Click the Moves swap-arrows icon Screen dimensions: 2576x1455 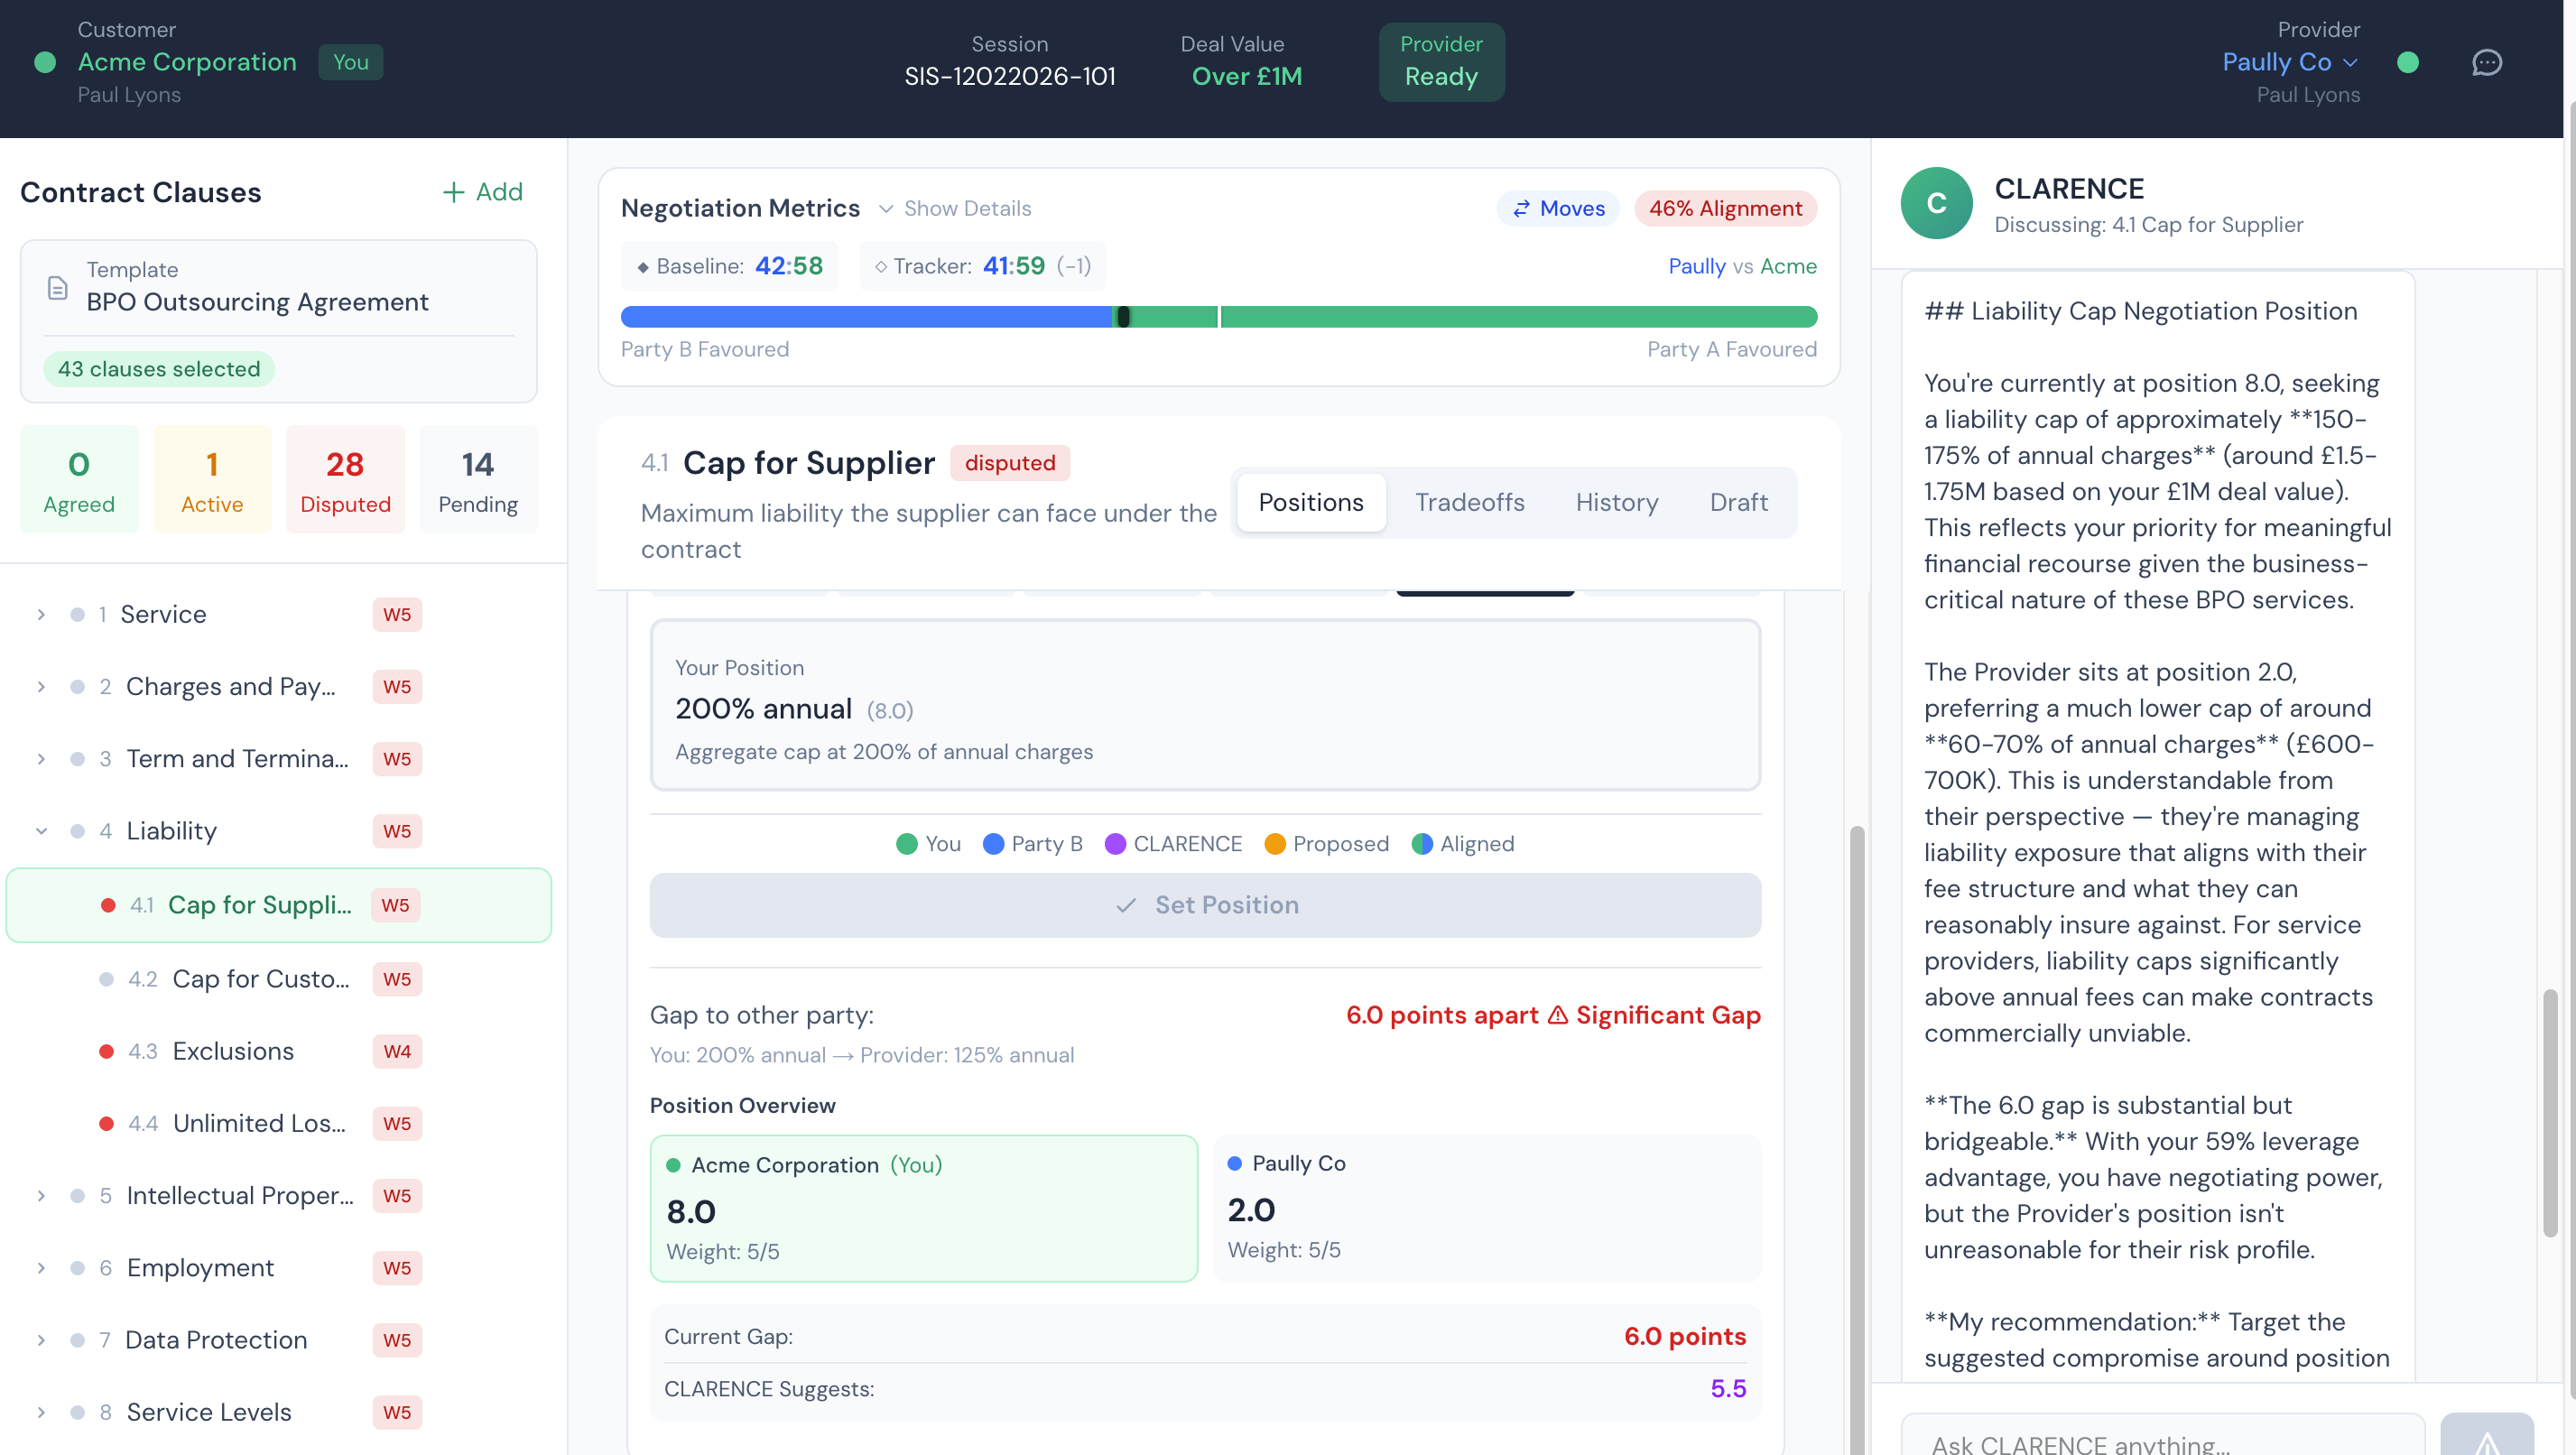tap(1521, 209)
